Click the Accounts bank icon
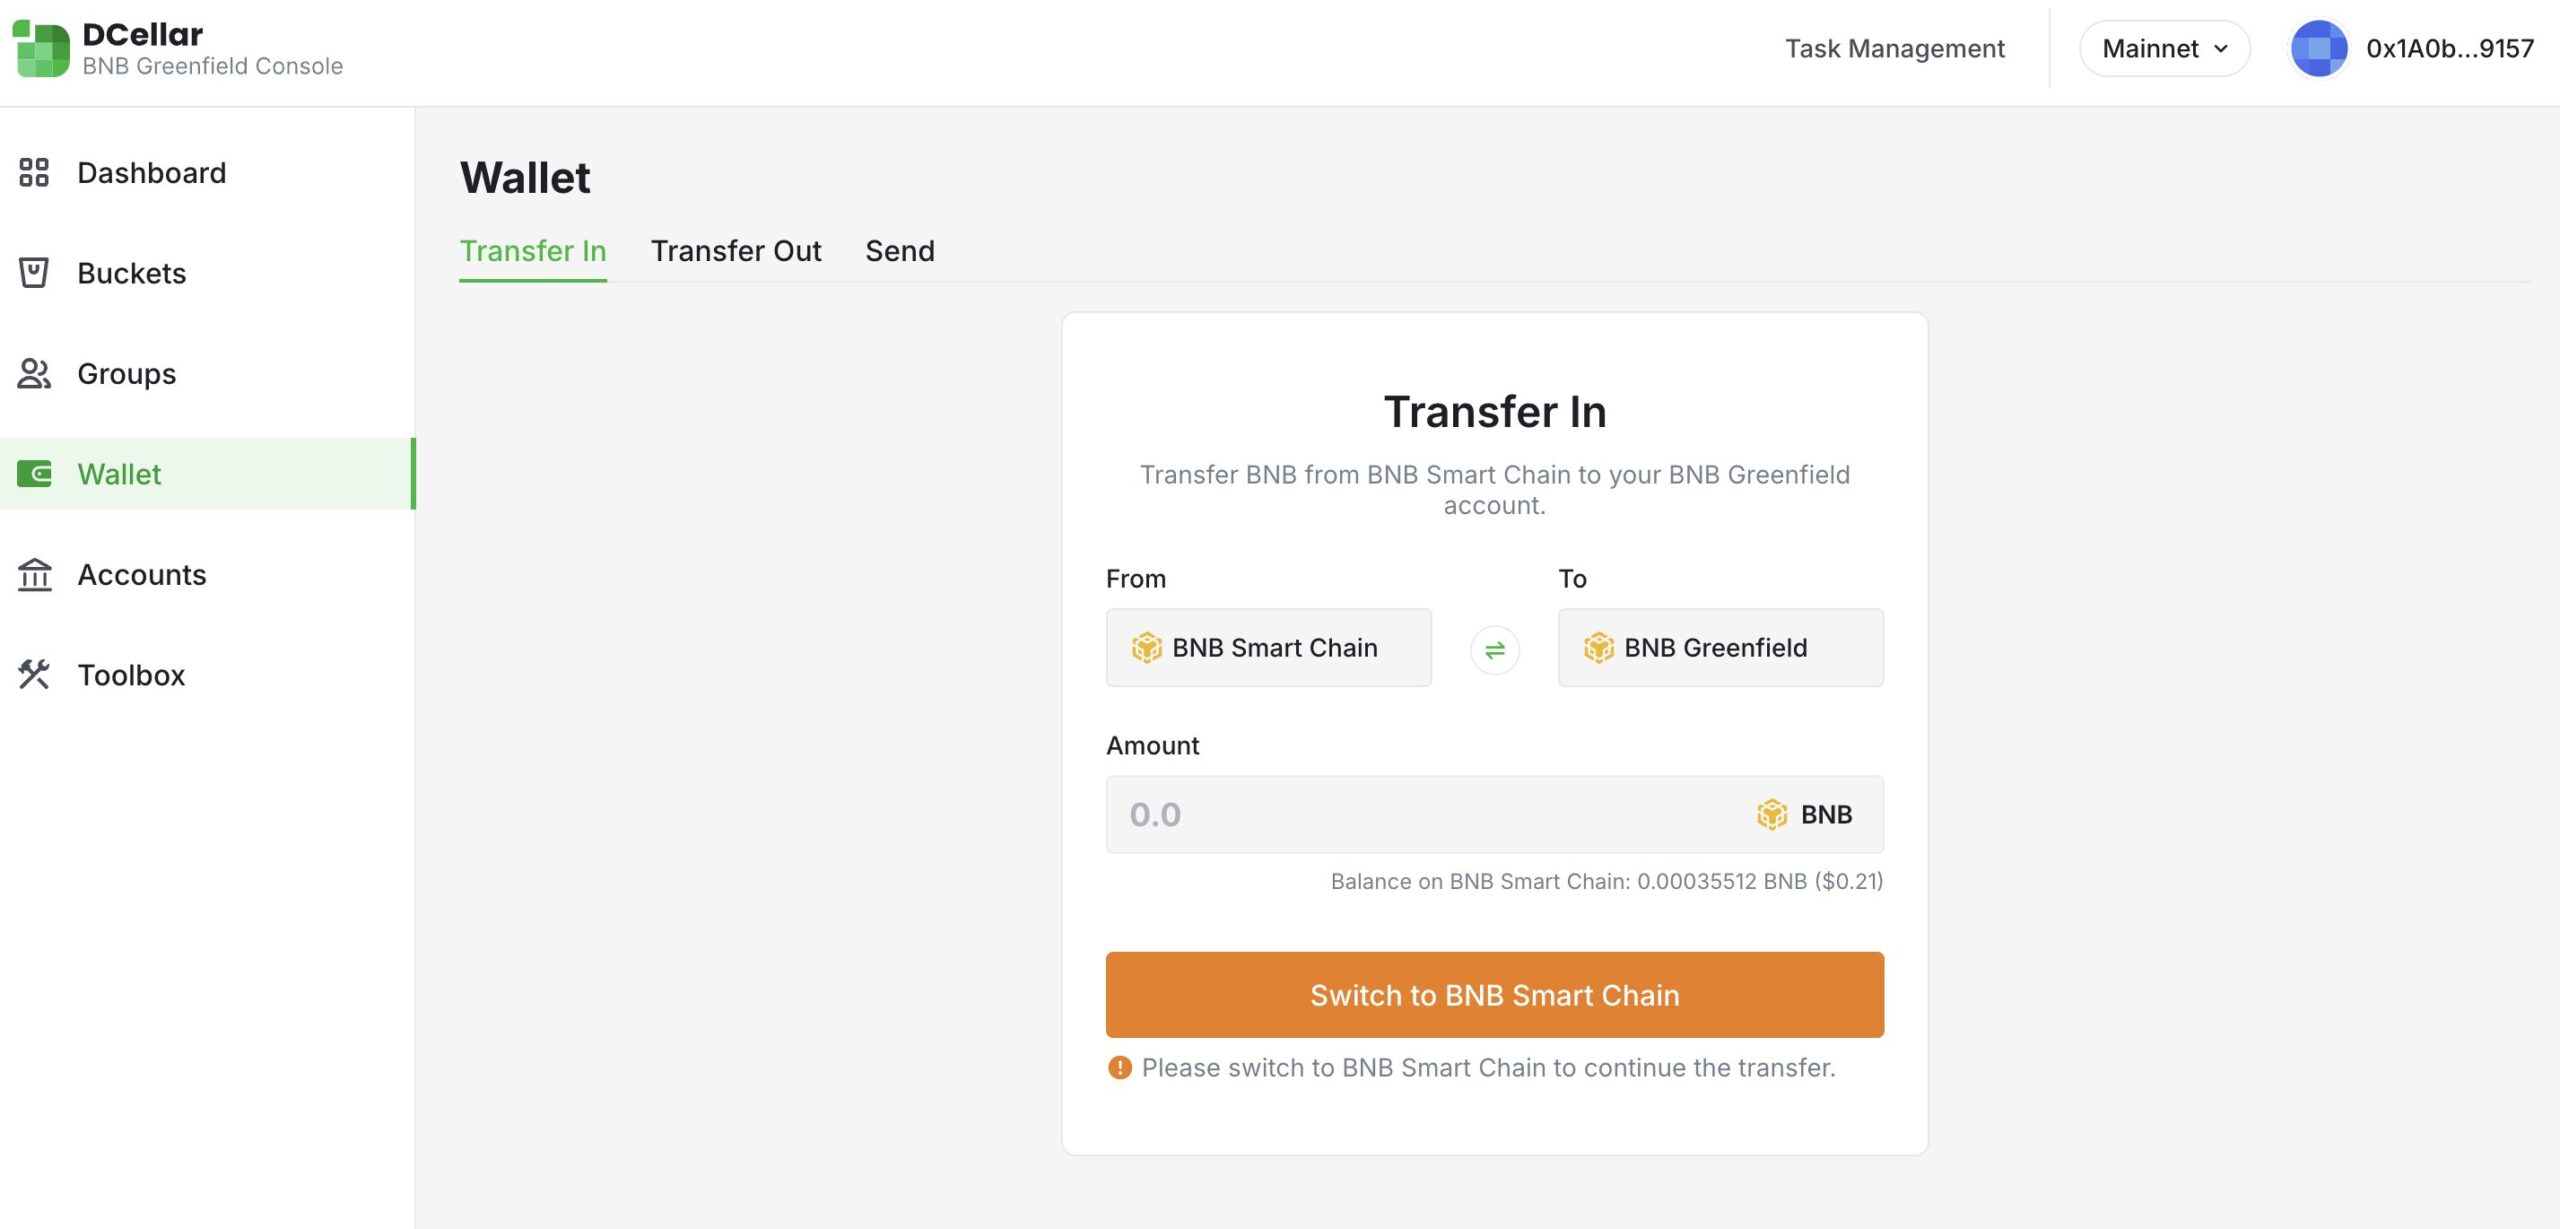2560x1229 pixels. tap(34, 574)
